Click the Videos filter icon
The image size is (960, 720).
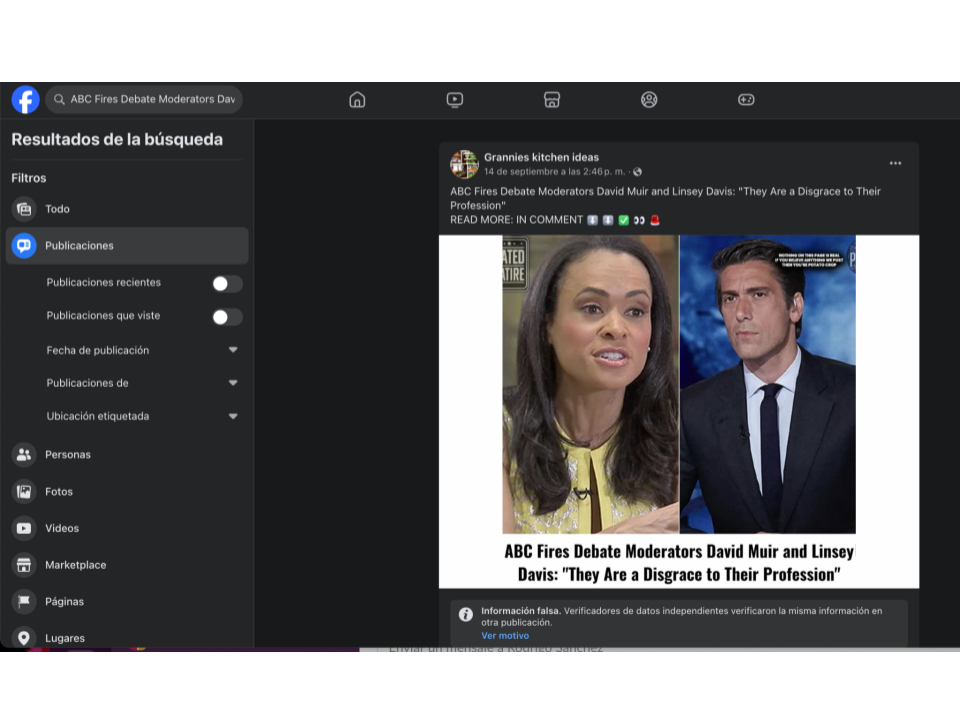(24, 528)
